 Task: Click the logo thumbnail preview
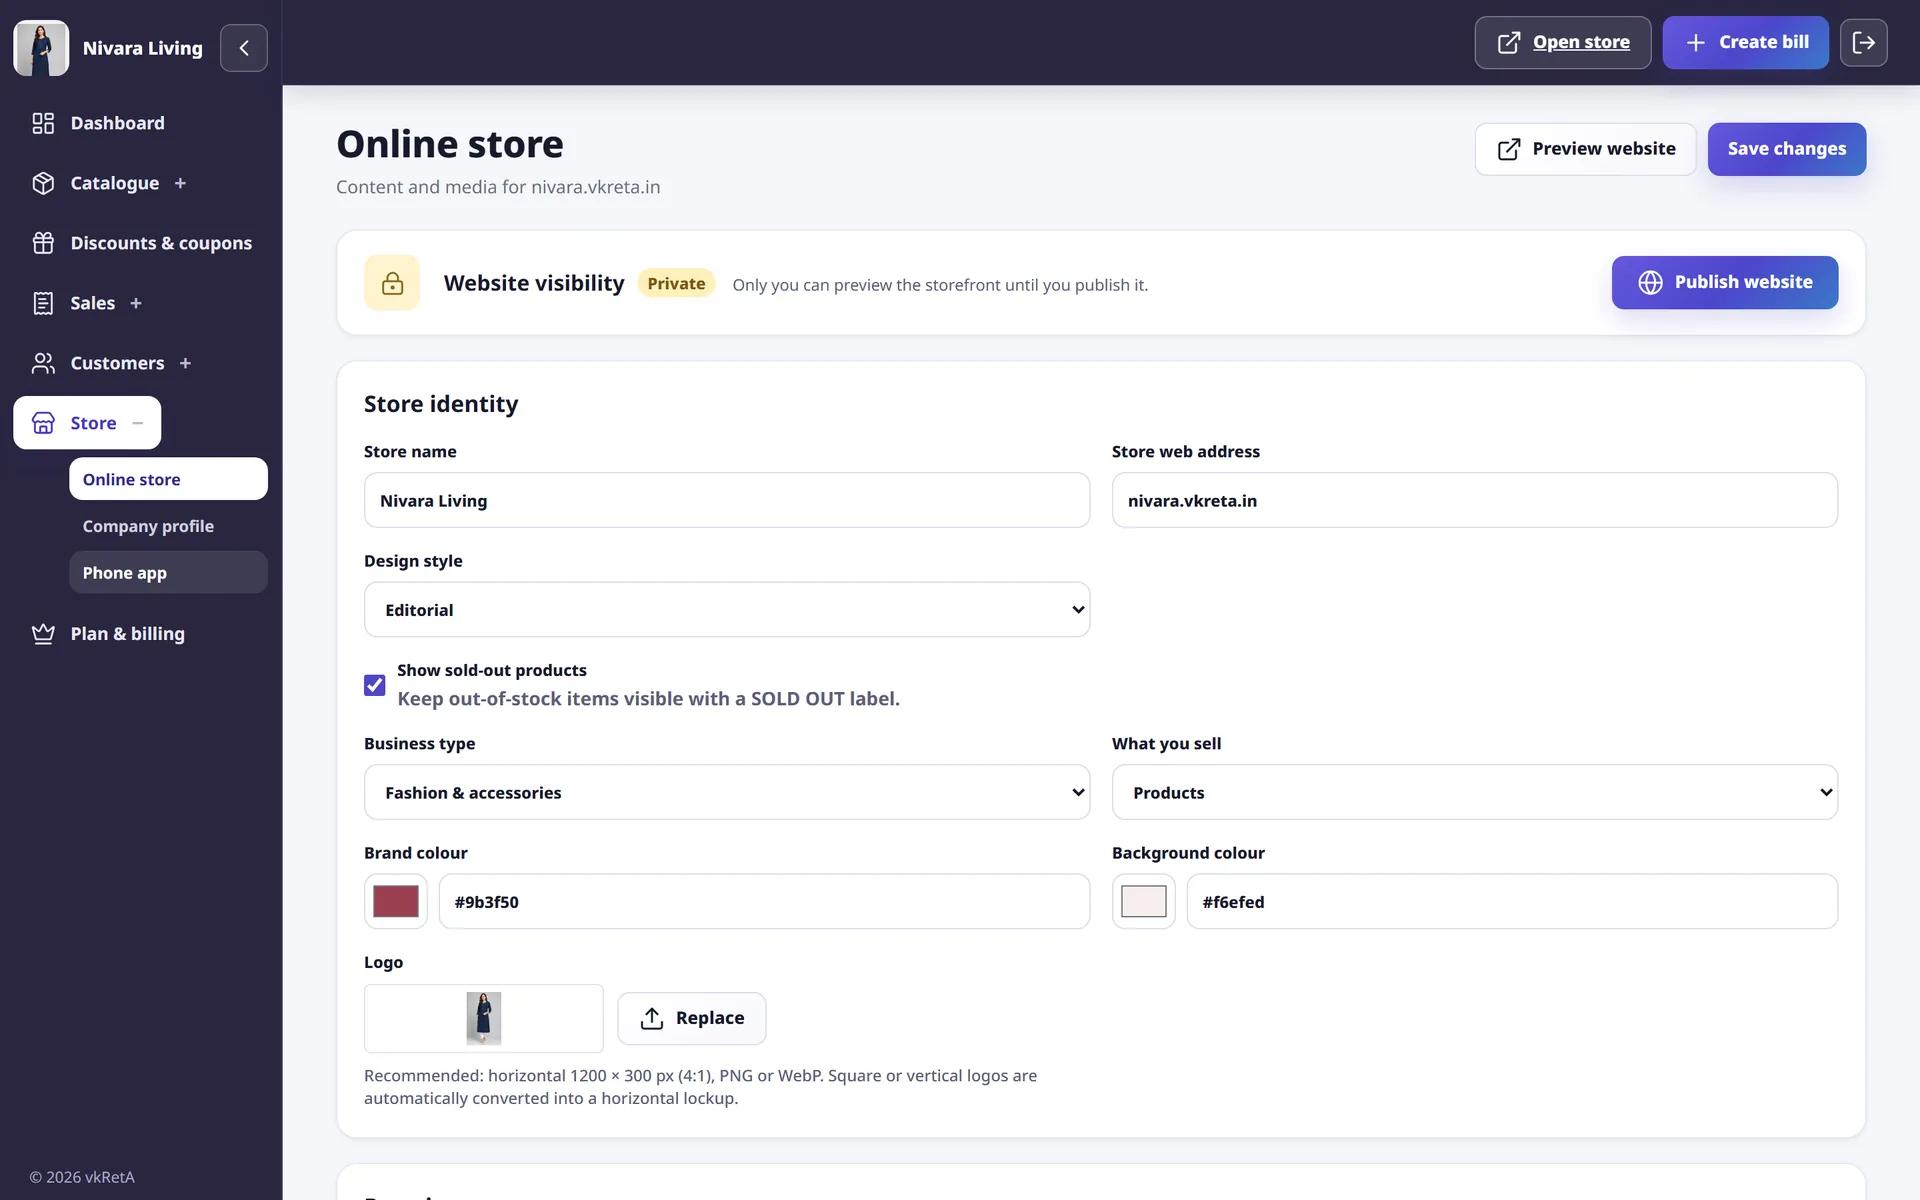coord(484,1018)
